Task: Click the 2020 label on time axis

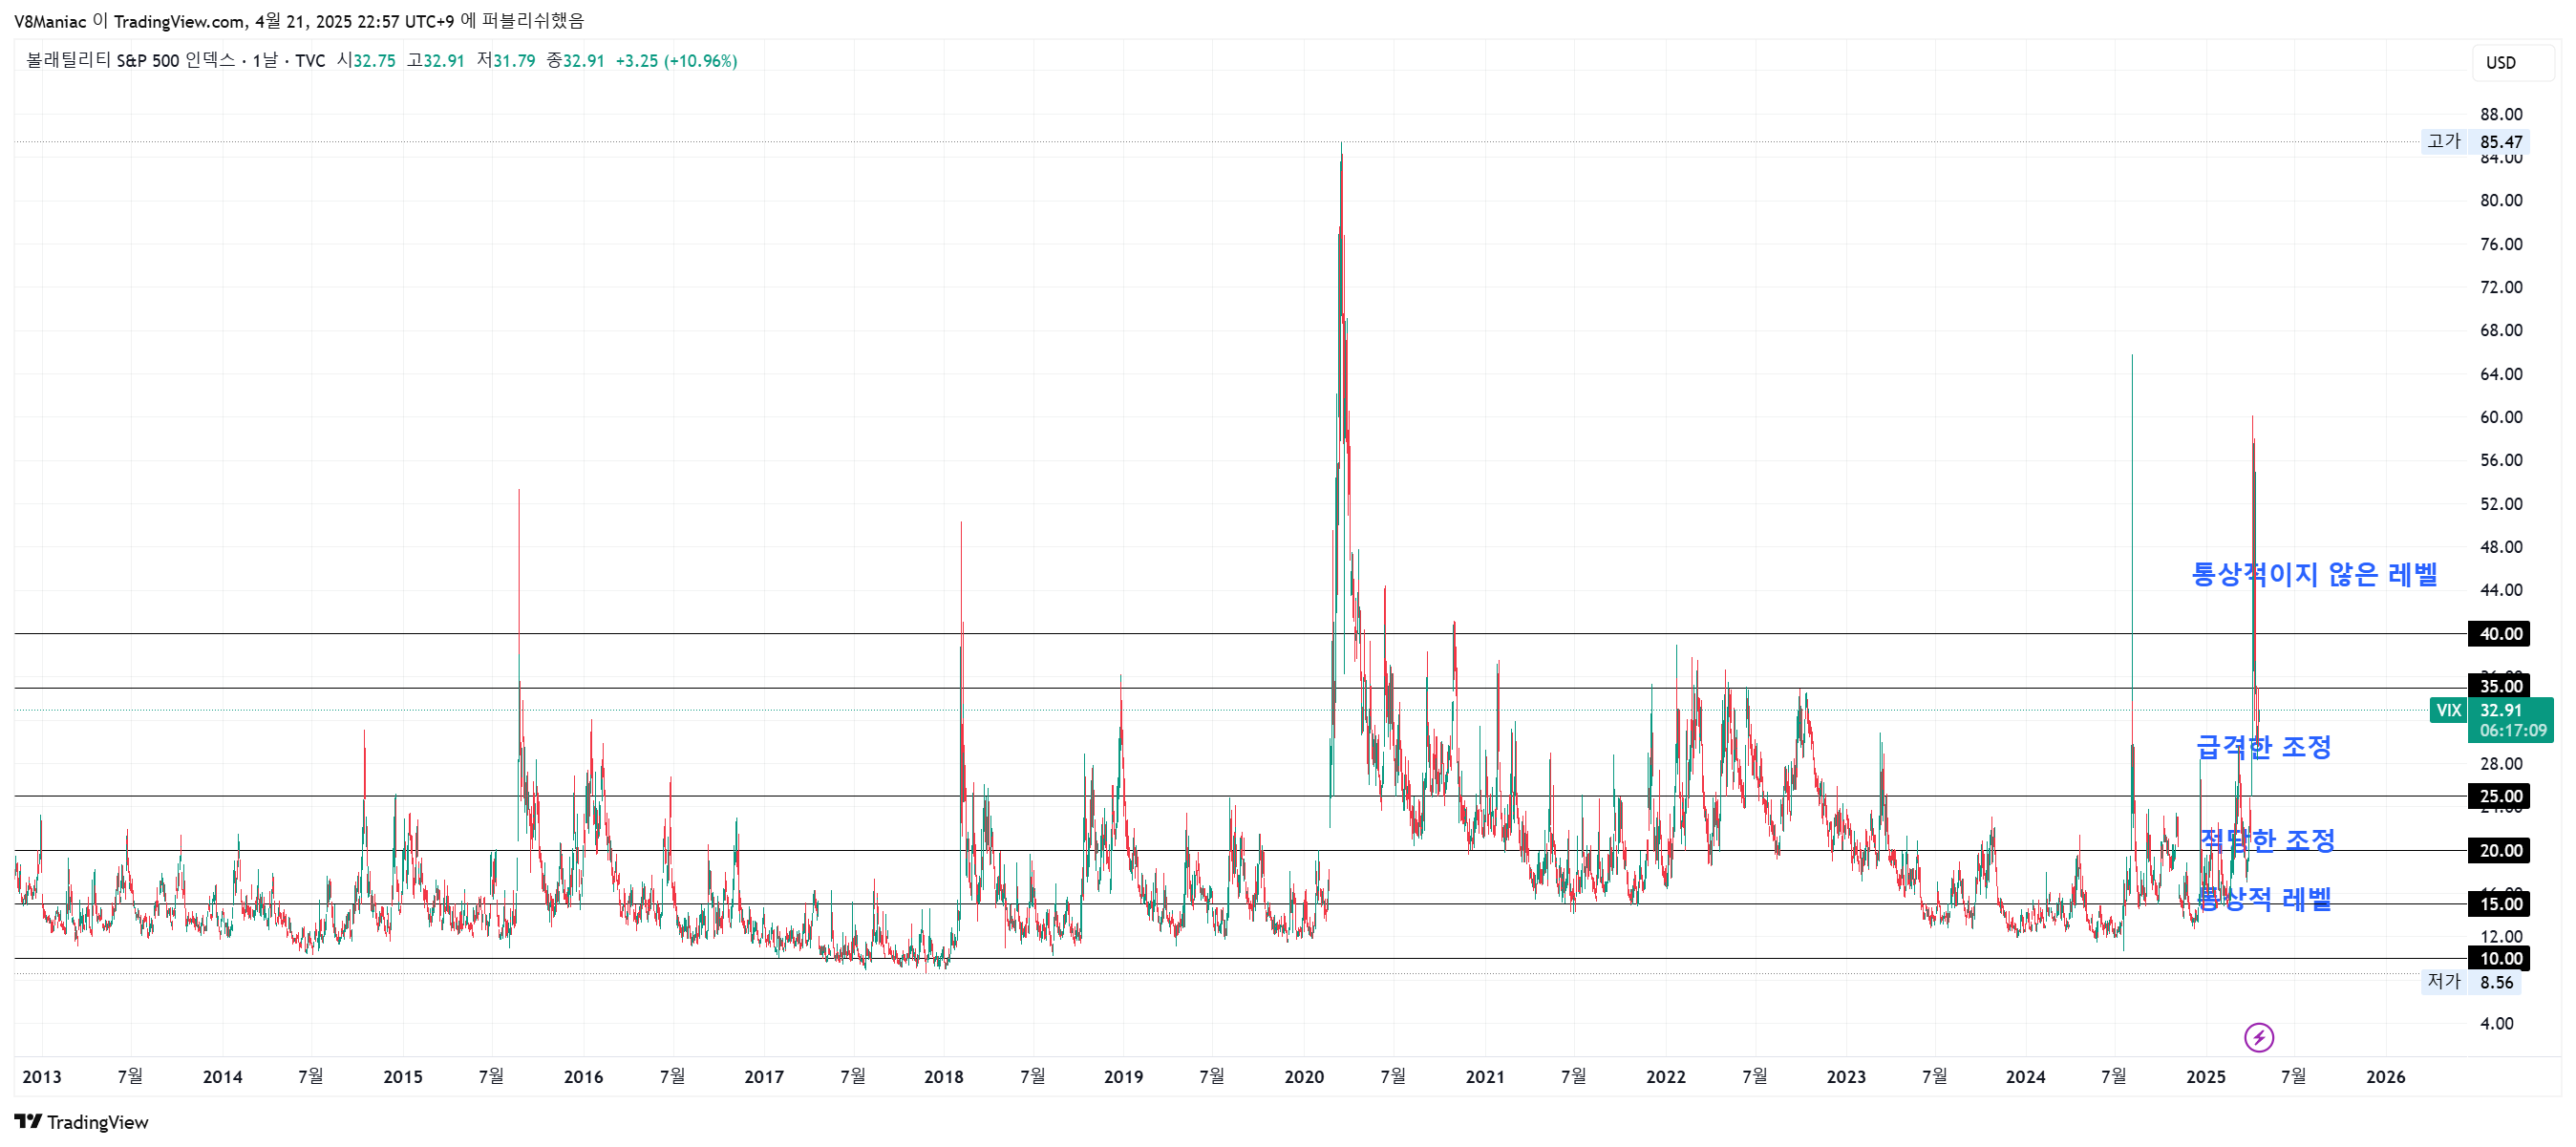Action: pyautogui.click(x=1303, y=1077)
